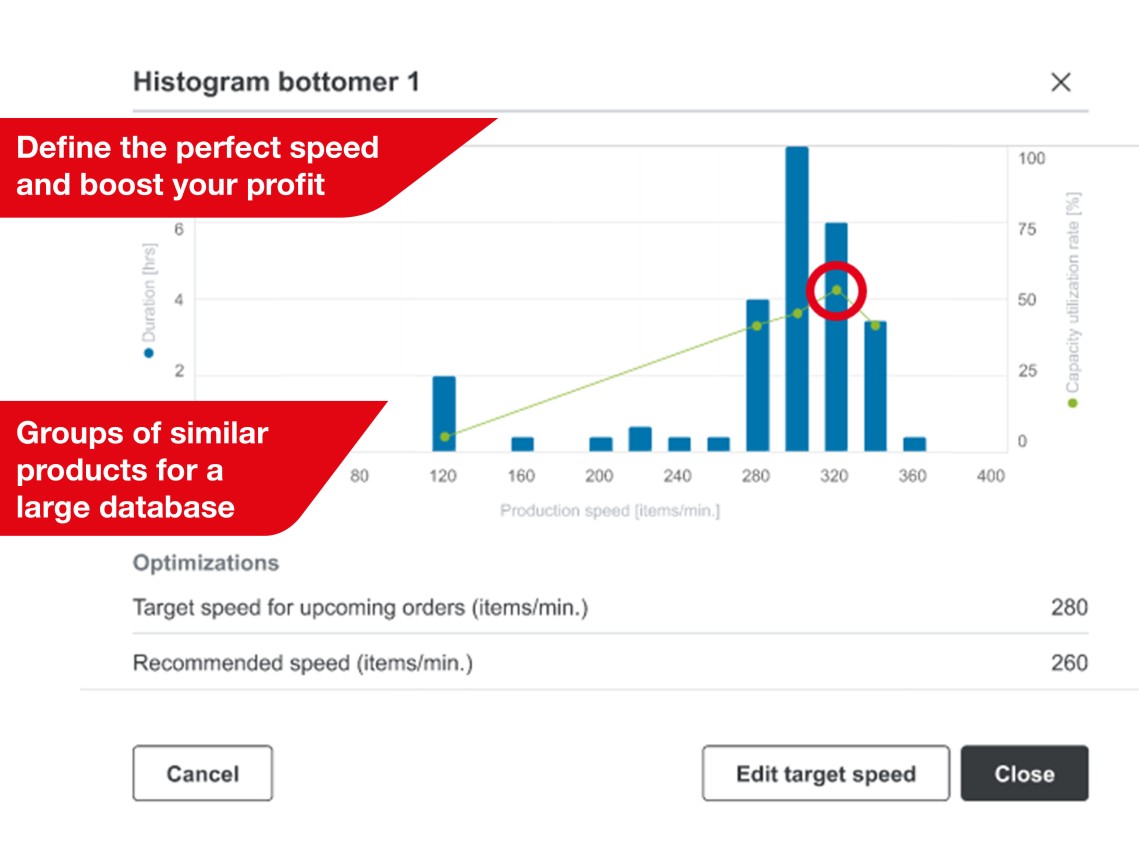The width and height of the screenshot is (1139, 854).
Task: Toggle the green Capacity utilization legend dot
Action: (x=1072, y=403)
